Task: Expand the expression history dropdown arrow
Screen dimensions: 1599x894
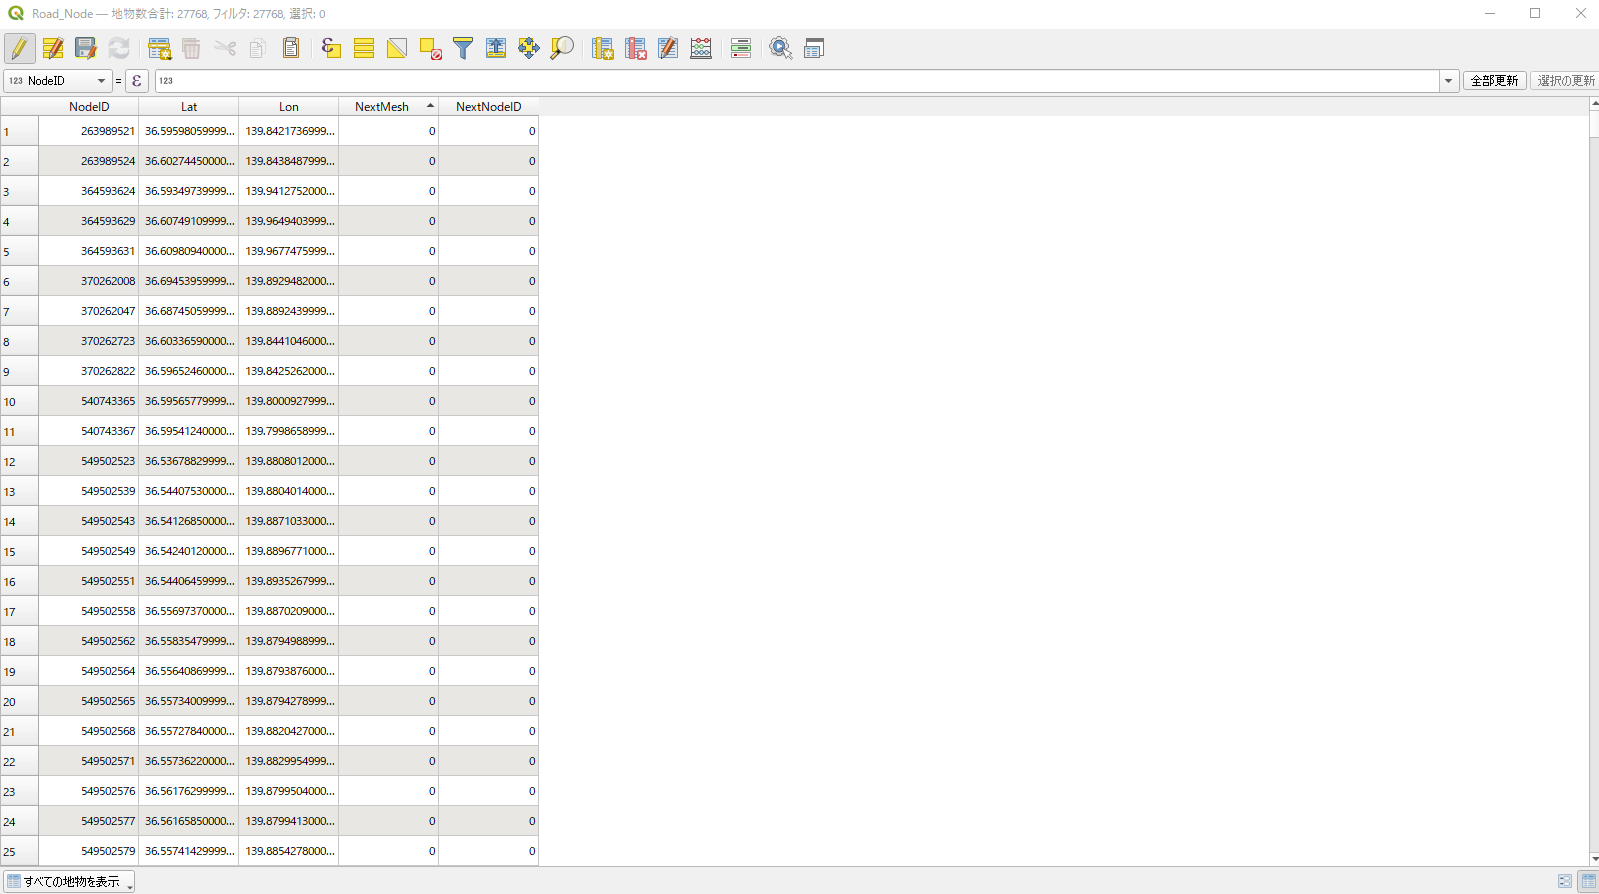Action: 1448,81
